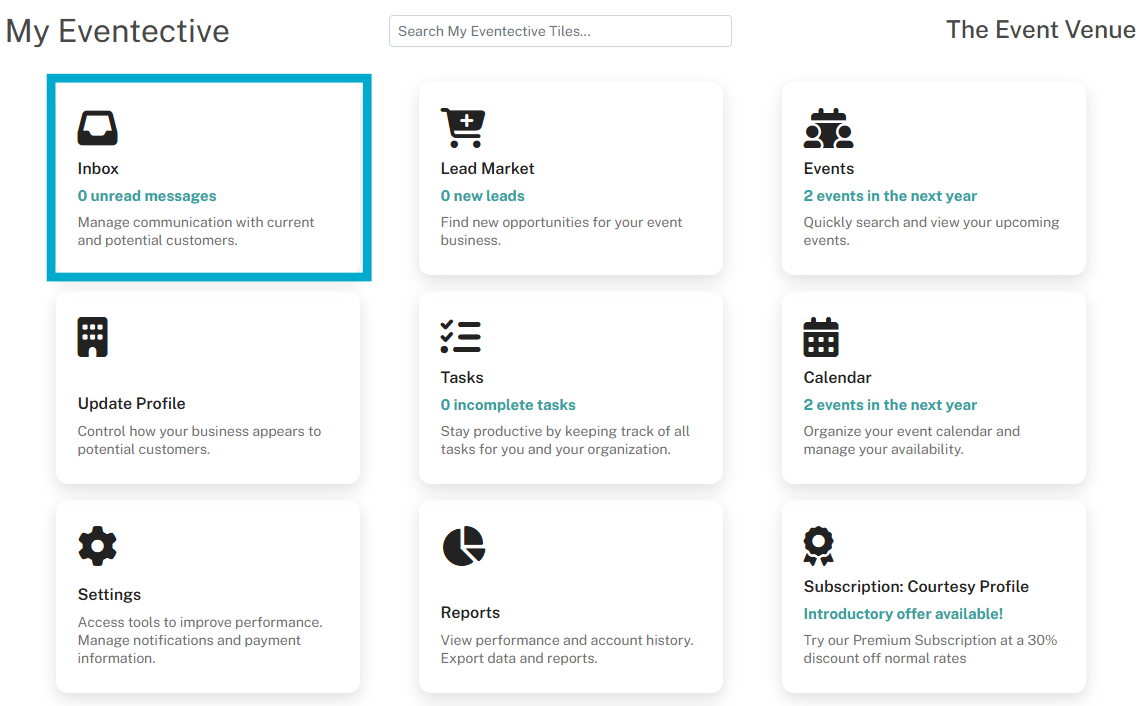
Task: Click The Event Venue name in header
Action: point(1040,29)
